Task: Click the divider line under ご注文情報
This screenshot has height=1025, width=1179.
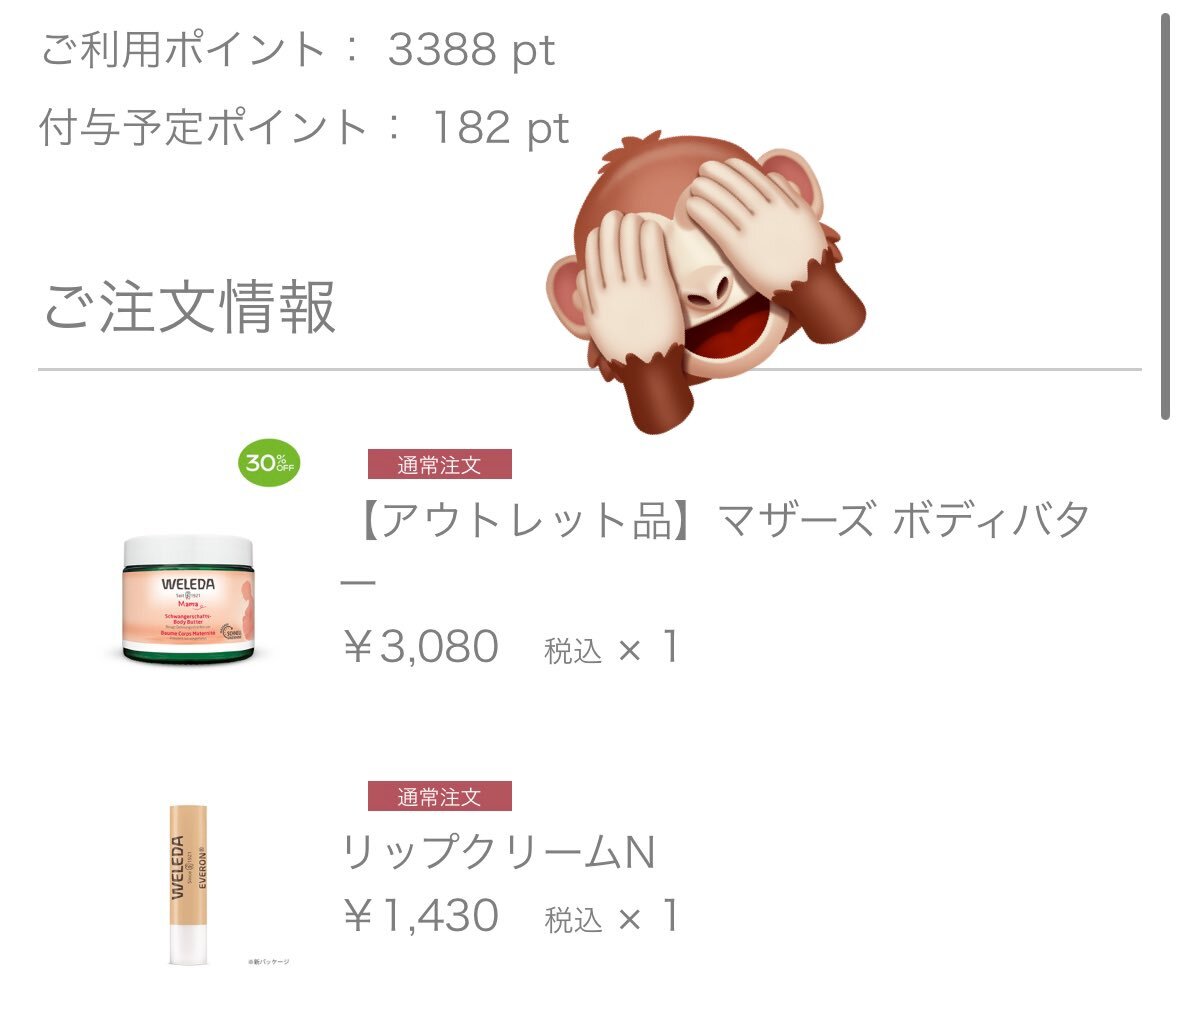Action: (x=590, y=369)
